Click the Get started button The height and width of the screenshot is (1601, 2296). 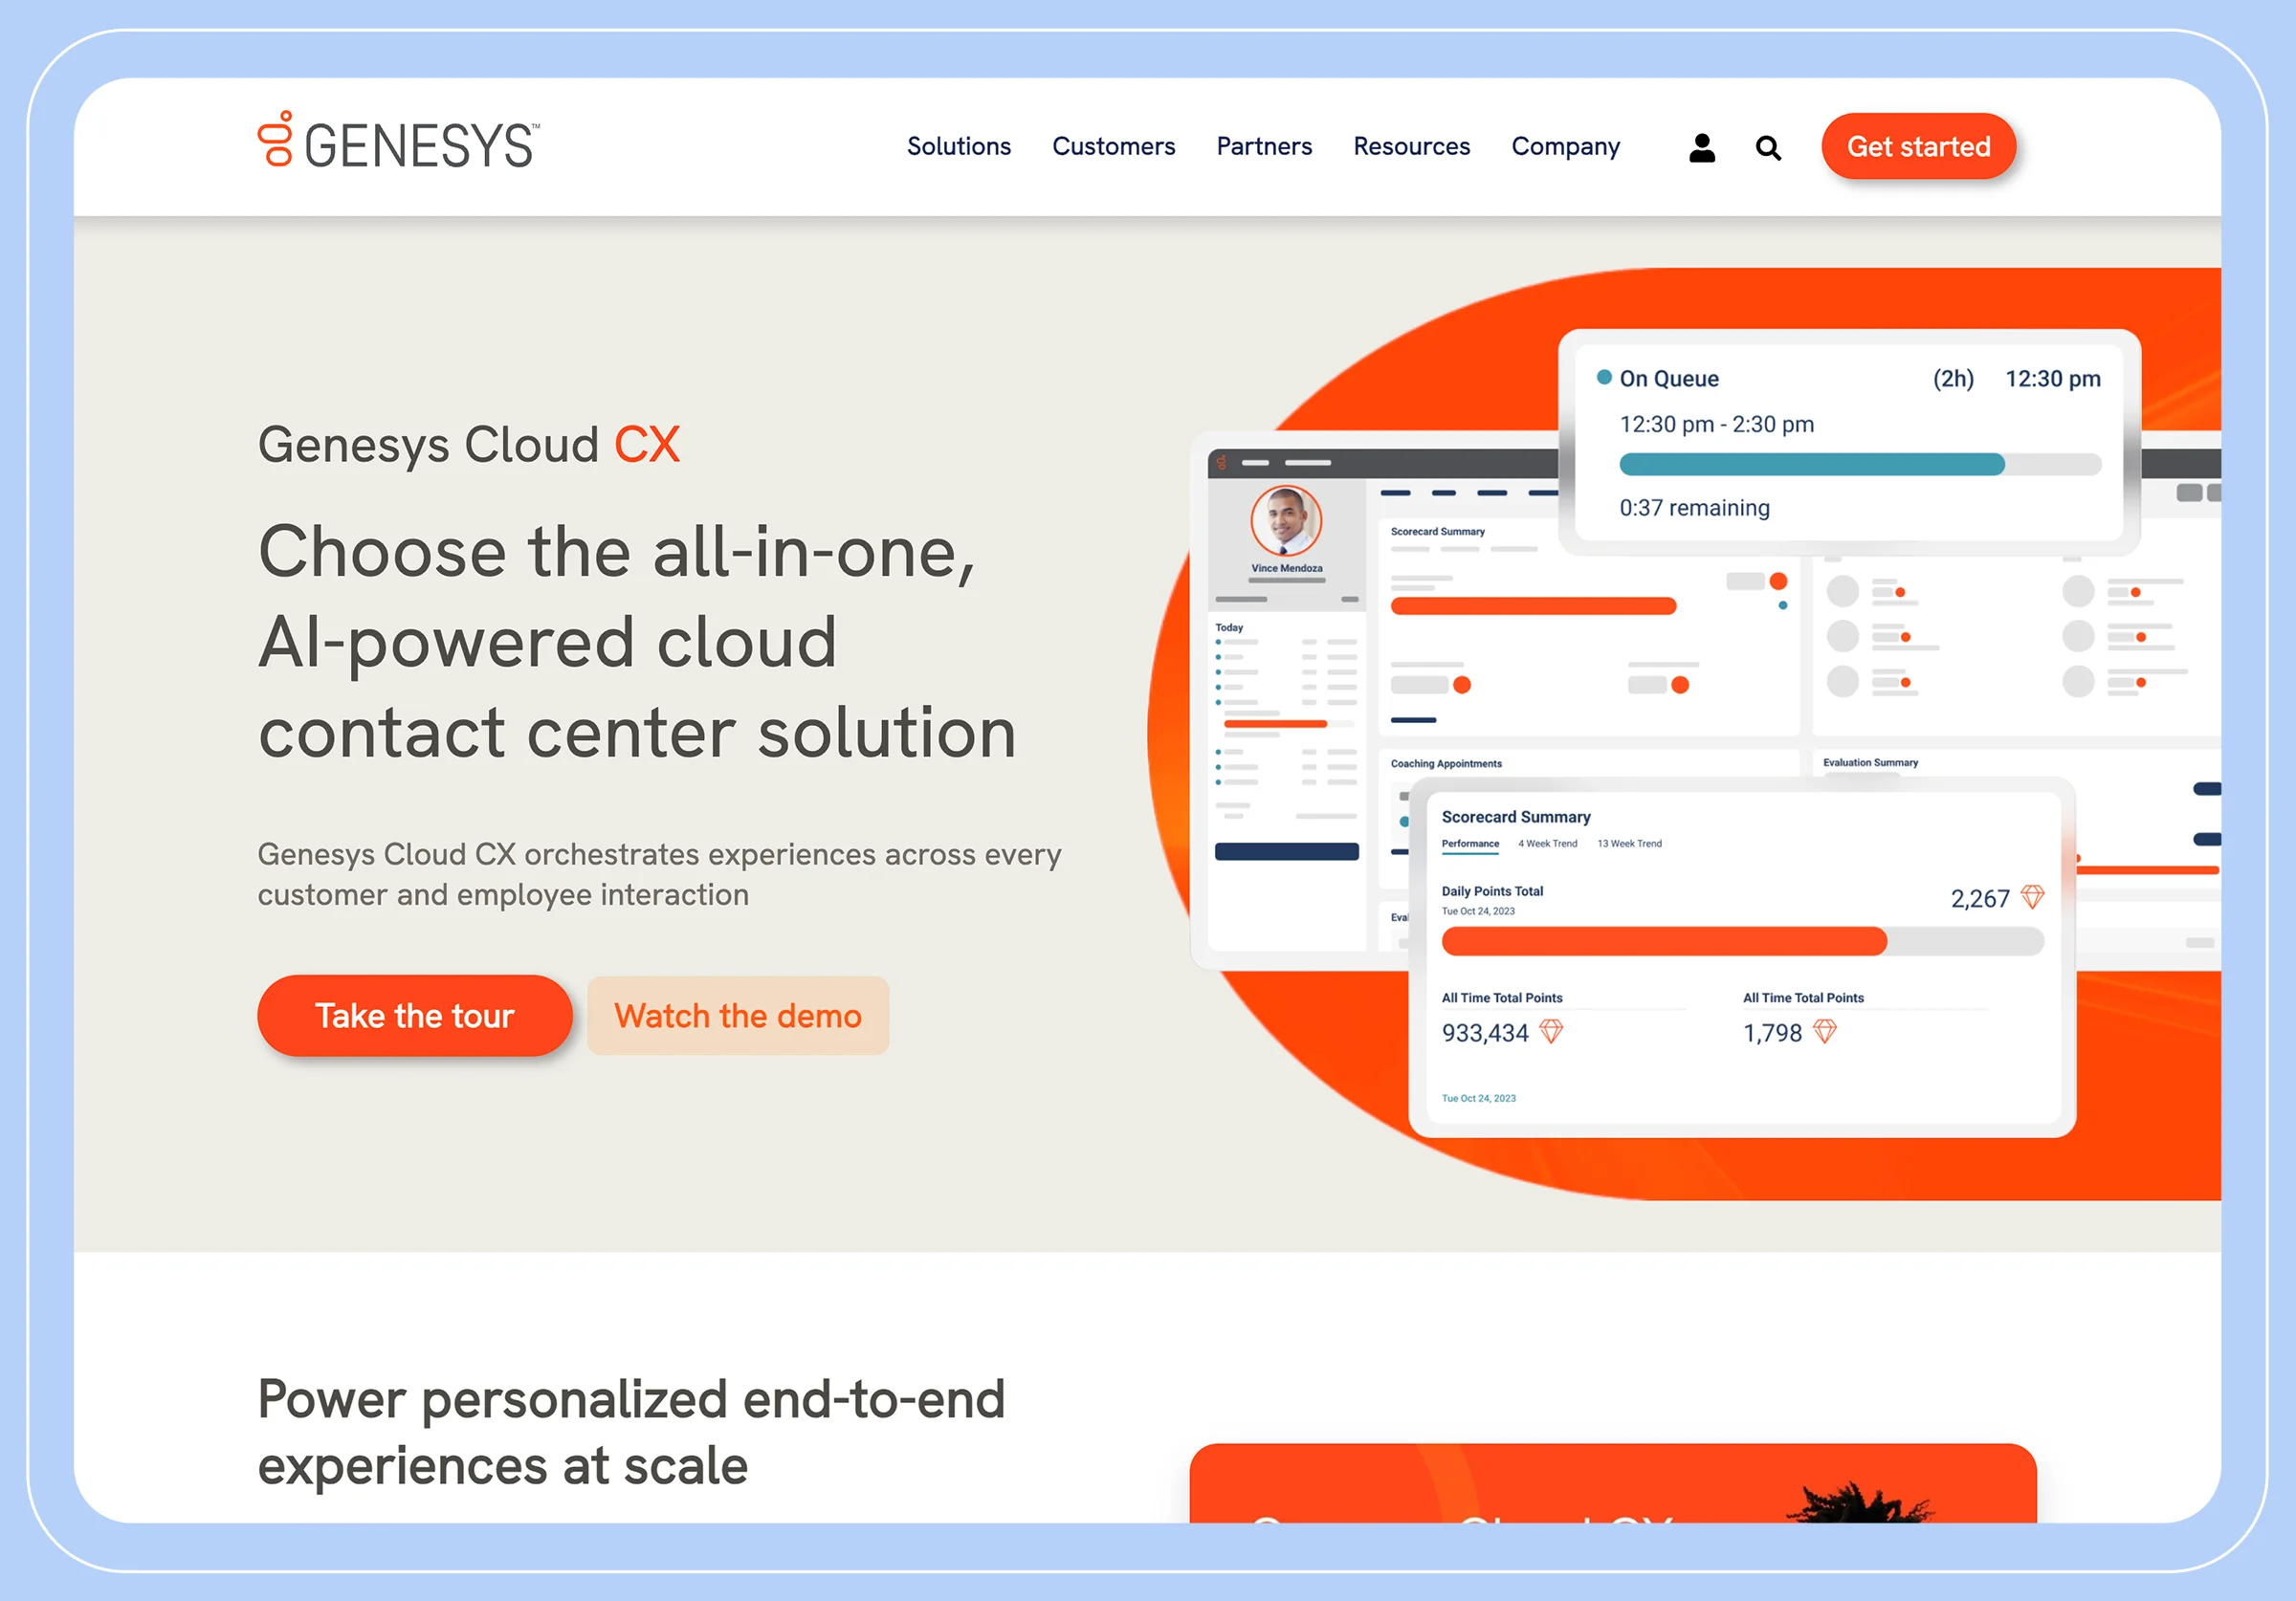point(1917,146)
